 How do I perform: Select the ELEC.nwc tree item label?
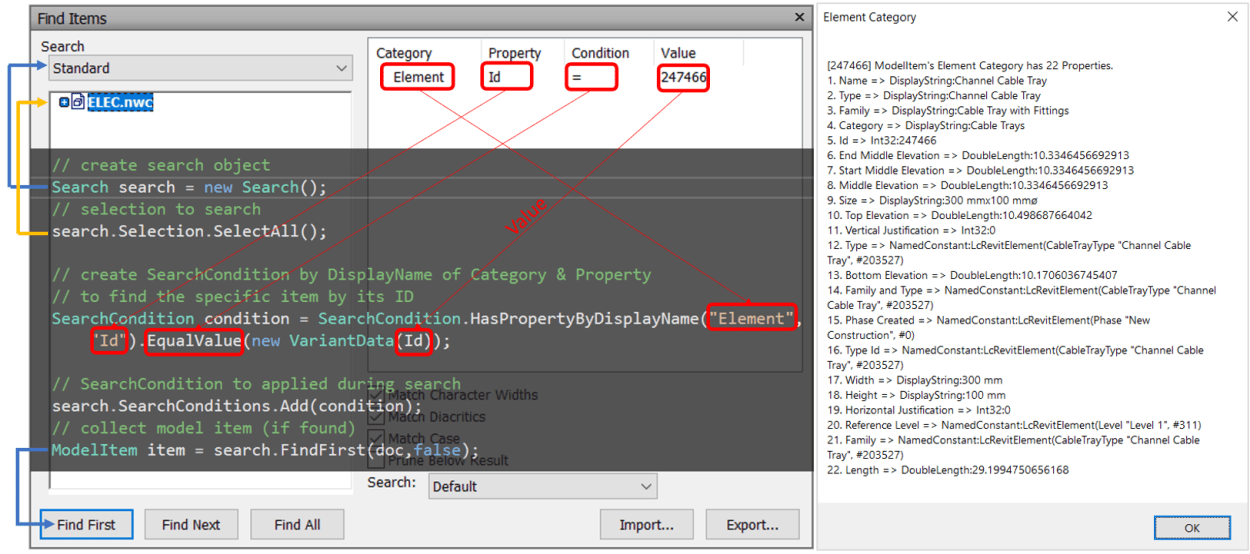pyautogui.click(x=120, y=103)
